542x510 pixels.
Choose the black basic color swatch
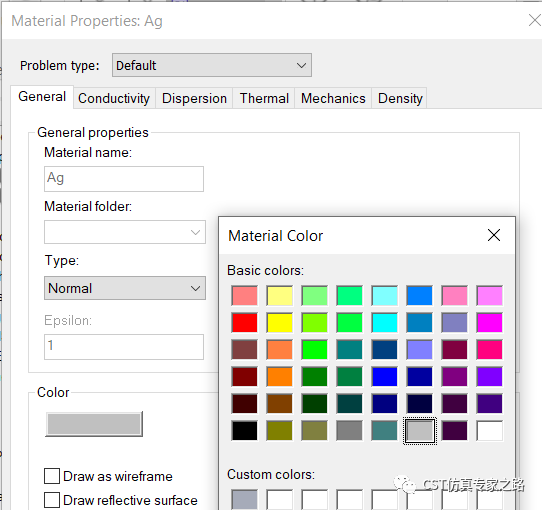click(x=245, y=430)
